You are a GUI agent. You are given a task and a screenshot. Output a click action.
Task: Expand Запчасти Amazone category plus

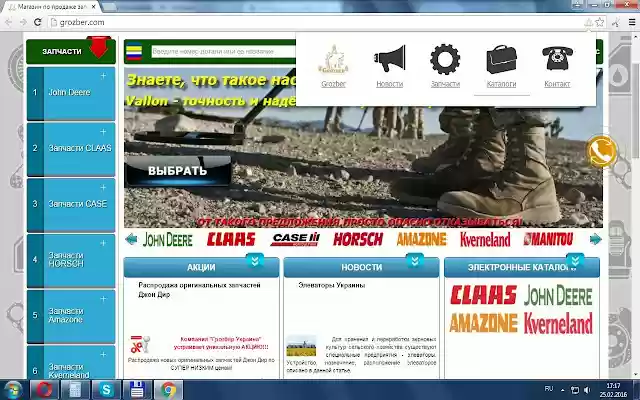(x=103, y=299)
